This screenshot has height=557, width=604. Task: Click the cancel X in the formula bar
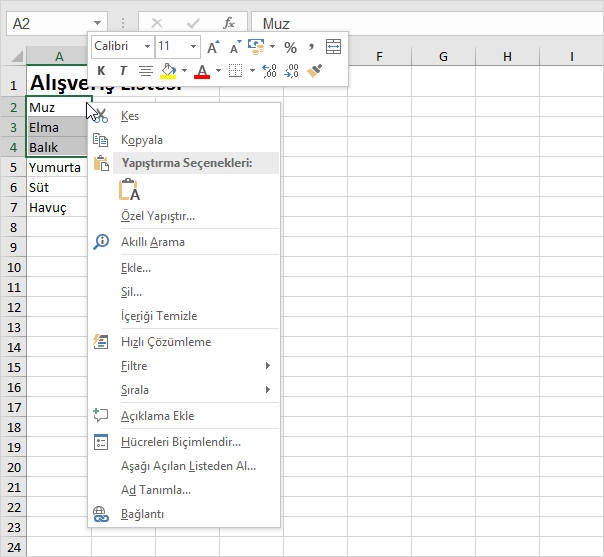tap(157, 23)
